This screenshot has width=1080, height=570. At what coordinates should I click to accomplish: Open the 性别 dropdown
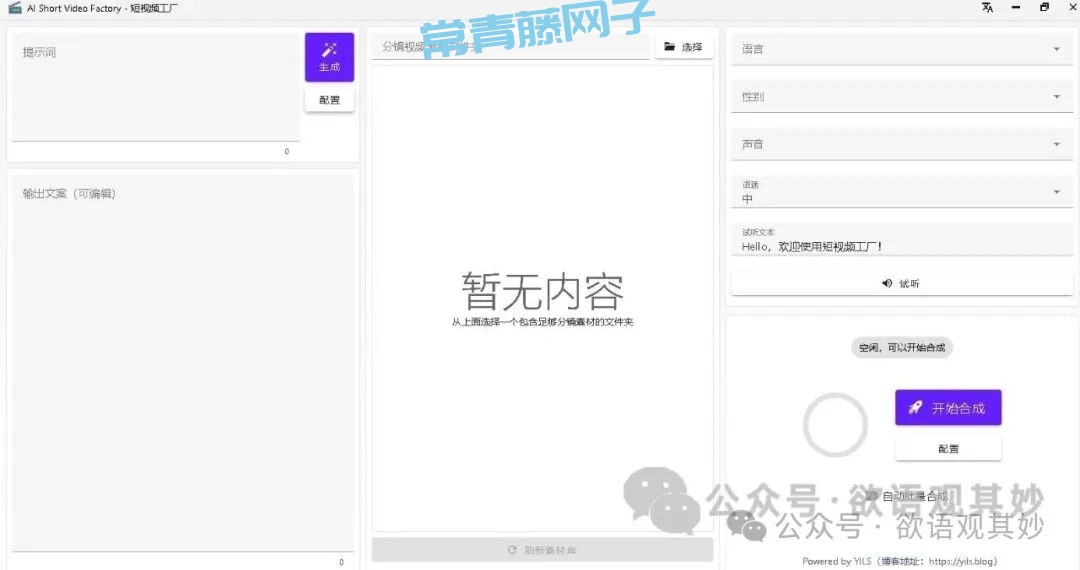coord(900,97)
